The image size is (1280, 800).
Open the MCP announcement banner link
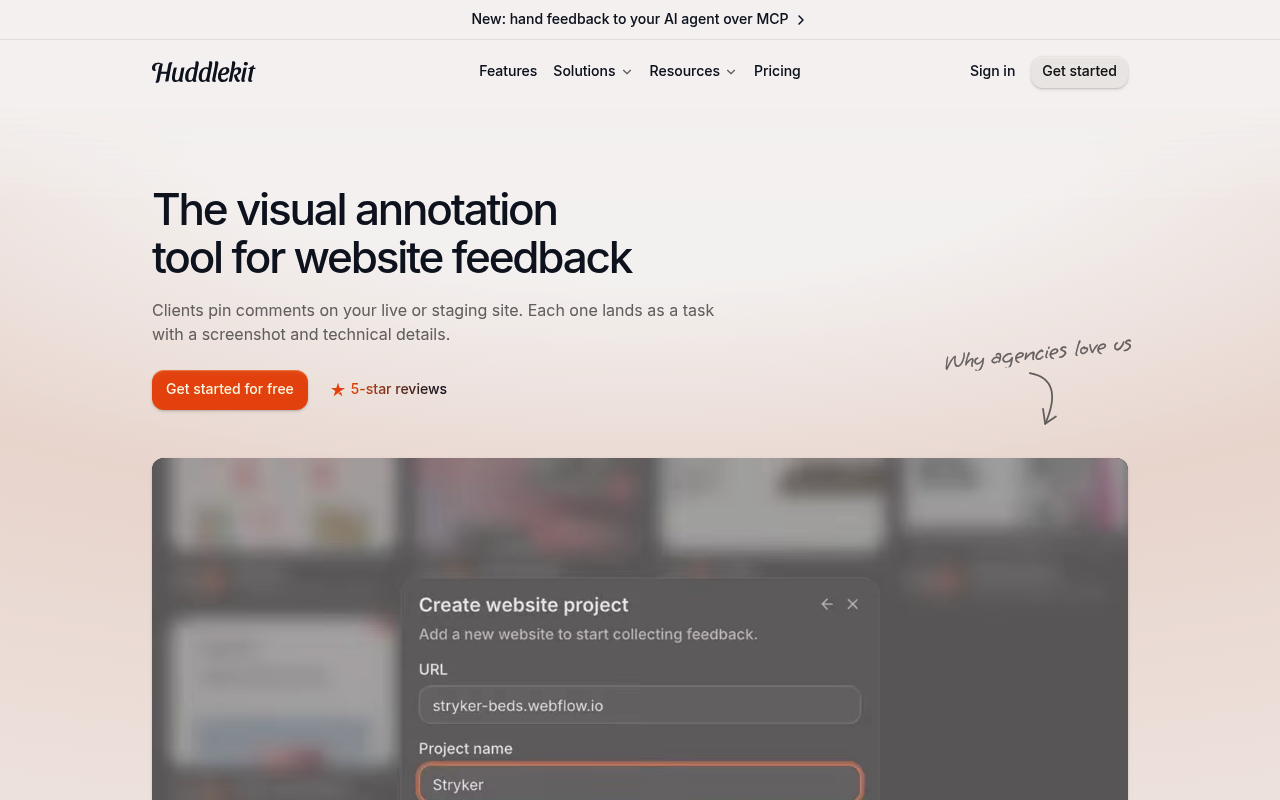click(639, 19)
